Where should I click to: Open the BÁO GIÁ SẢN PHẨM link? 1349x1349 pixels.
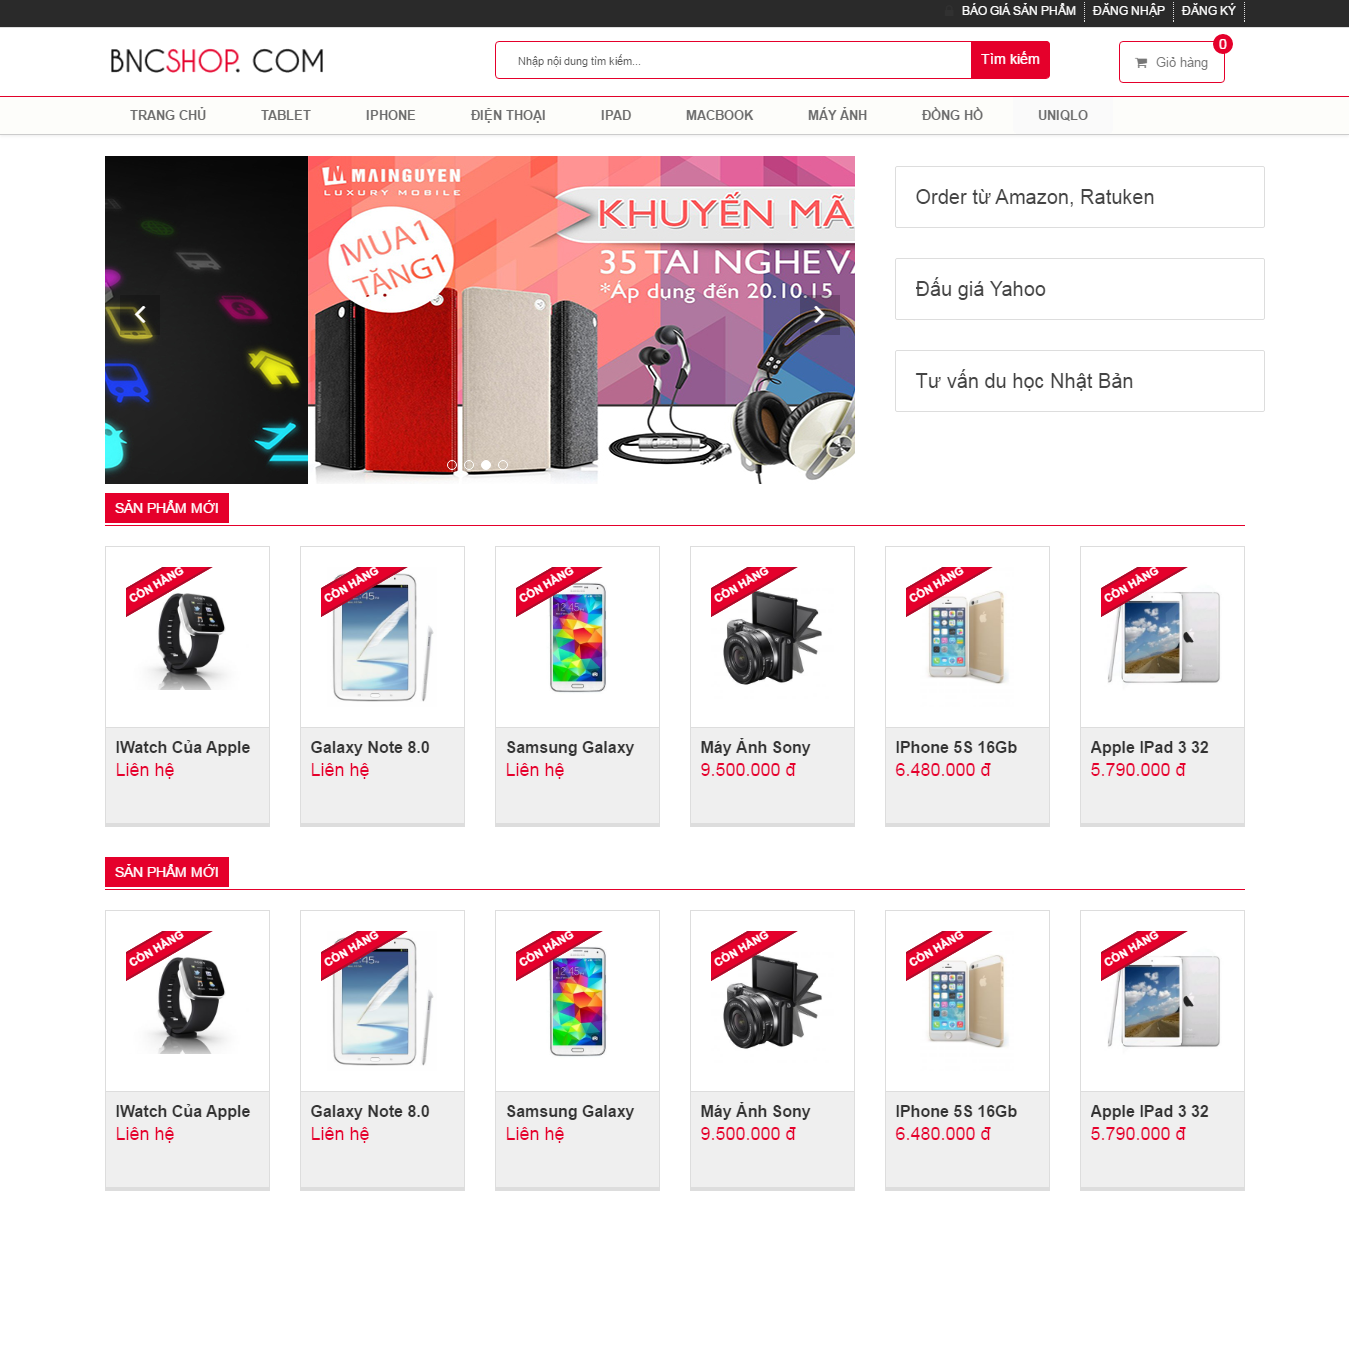(x=1018, y=11)
